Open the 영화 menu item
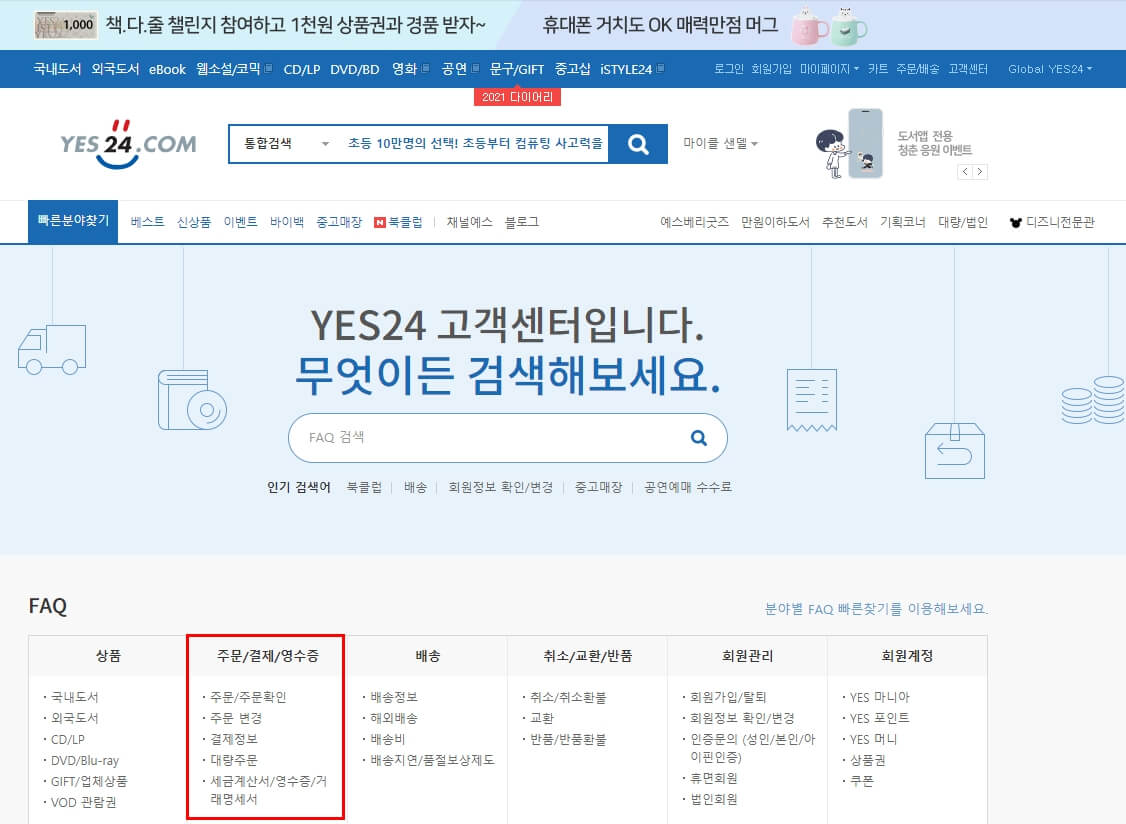1126x824 pixels. coord(410,69)
